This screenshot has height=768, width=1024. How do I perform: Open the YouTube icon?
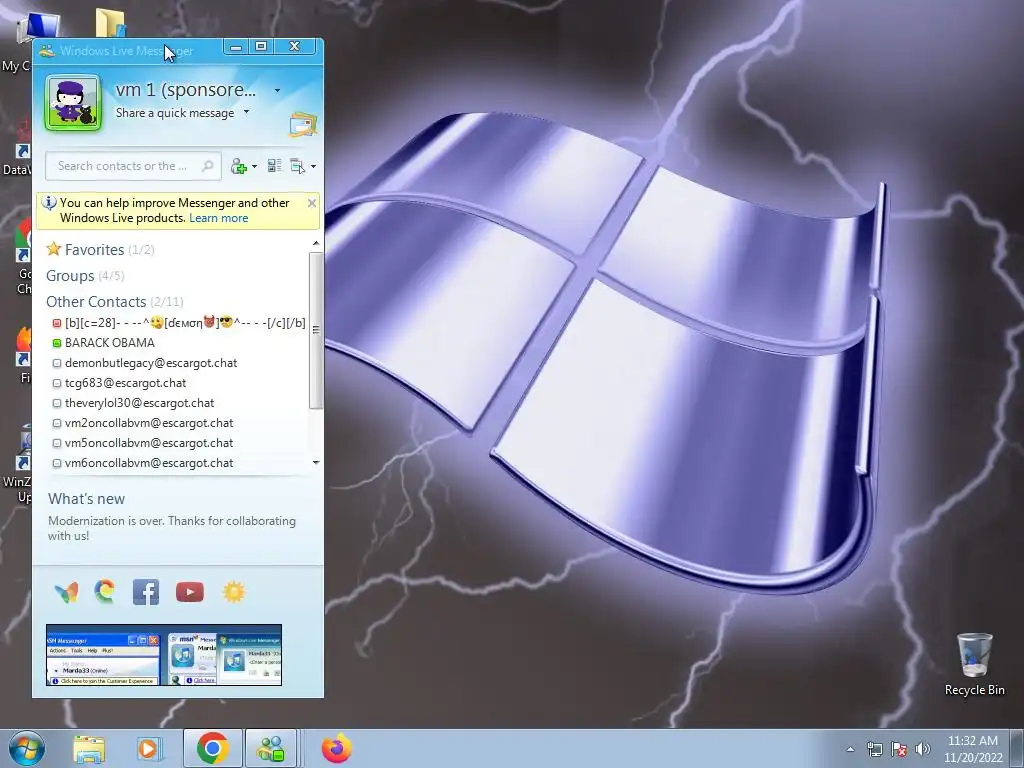click(x=189, y=592)
